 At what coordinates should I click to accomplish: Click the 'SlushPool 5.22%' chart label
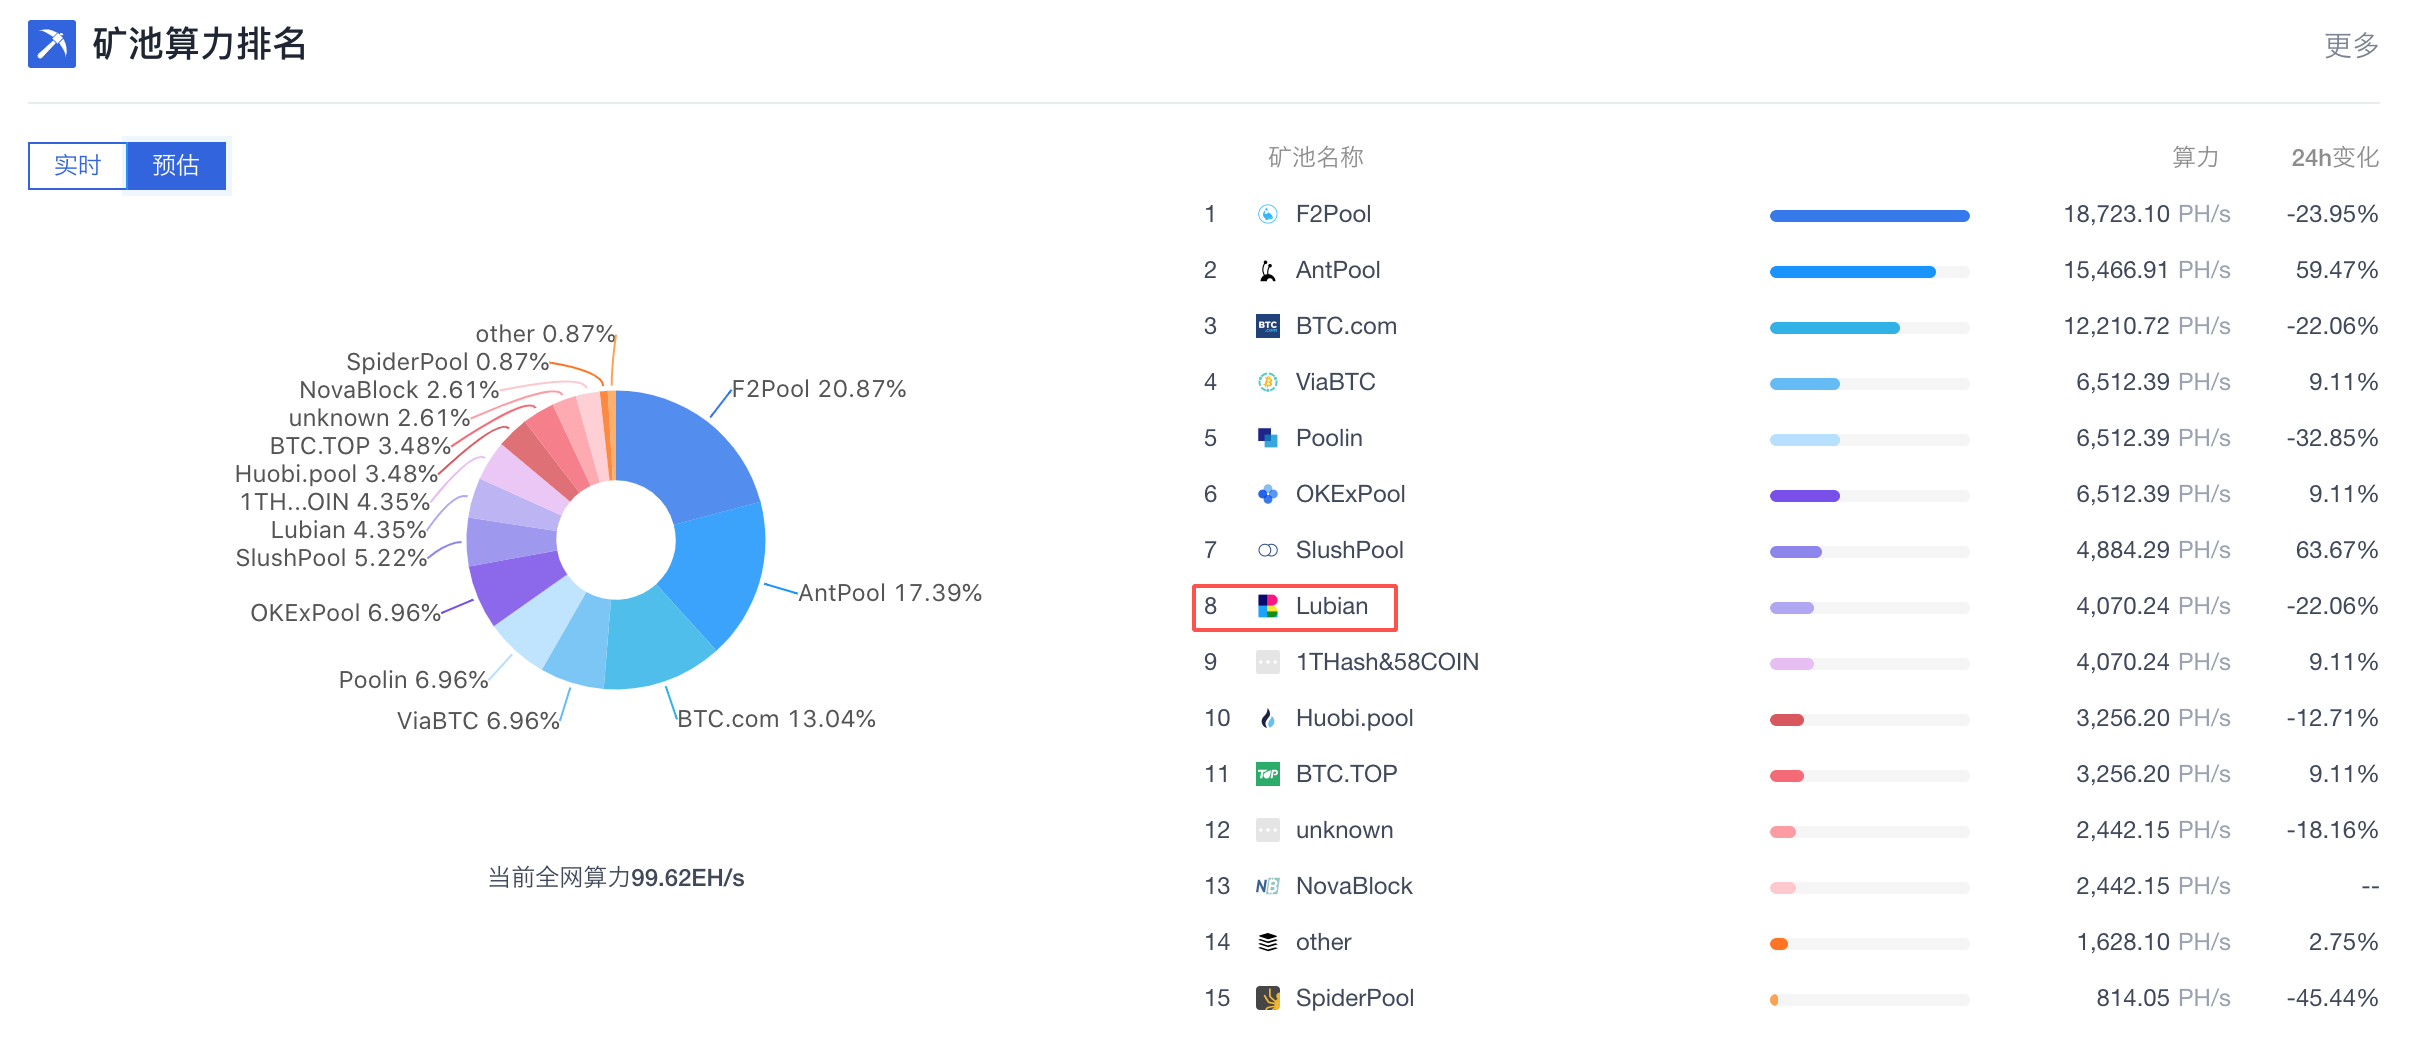(x=331, y=558)
